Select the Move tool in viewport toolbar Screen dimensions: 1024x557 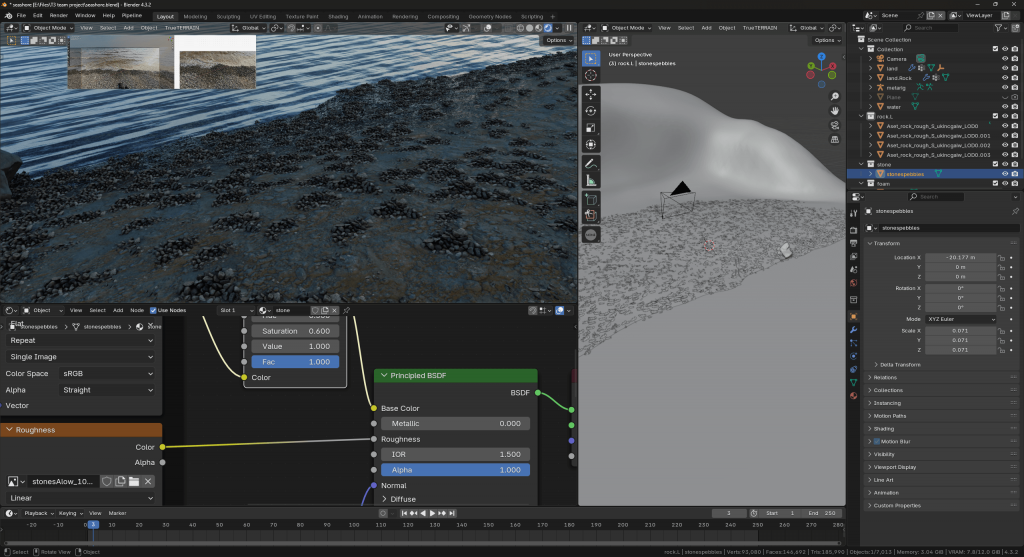pyautogui.click(x=590, y=93)
